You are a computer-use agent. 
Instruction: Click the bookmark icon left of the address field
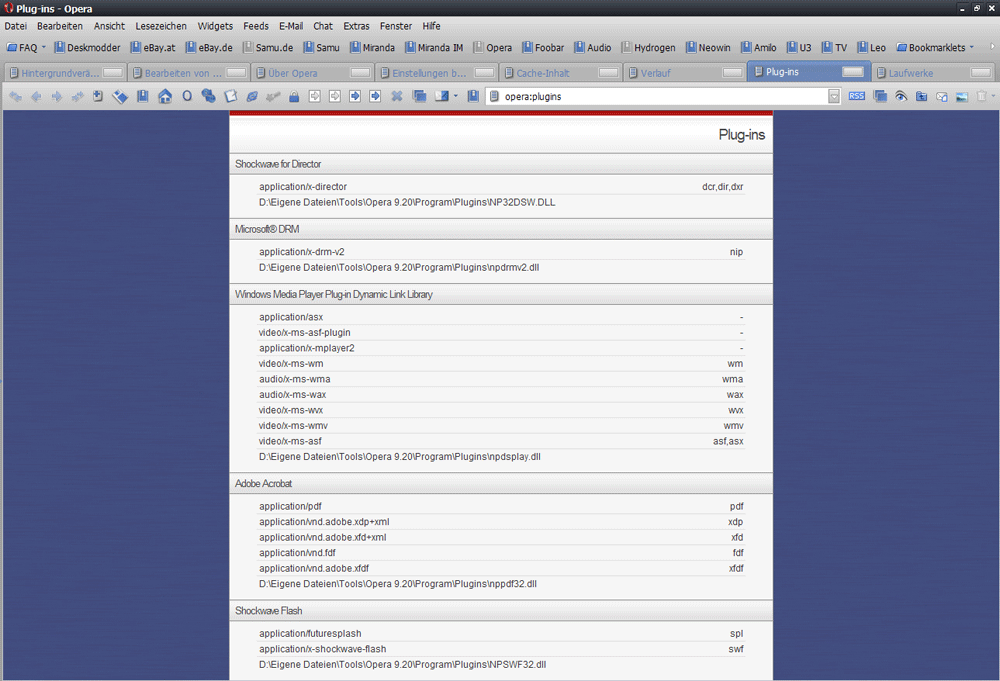click(x=473, y=96)
